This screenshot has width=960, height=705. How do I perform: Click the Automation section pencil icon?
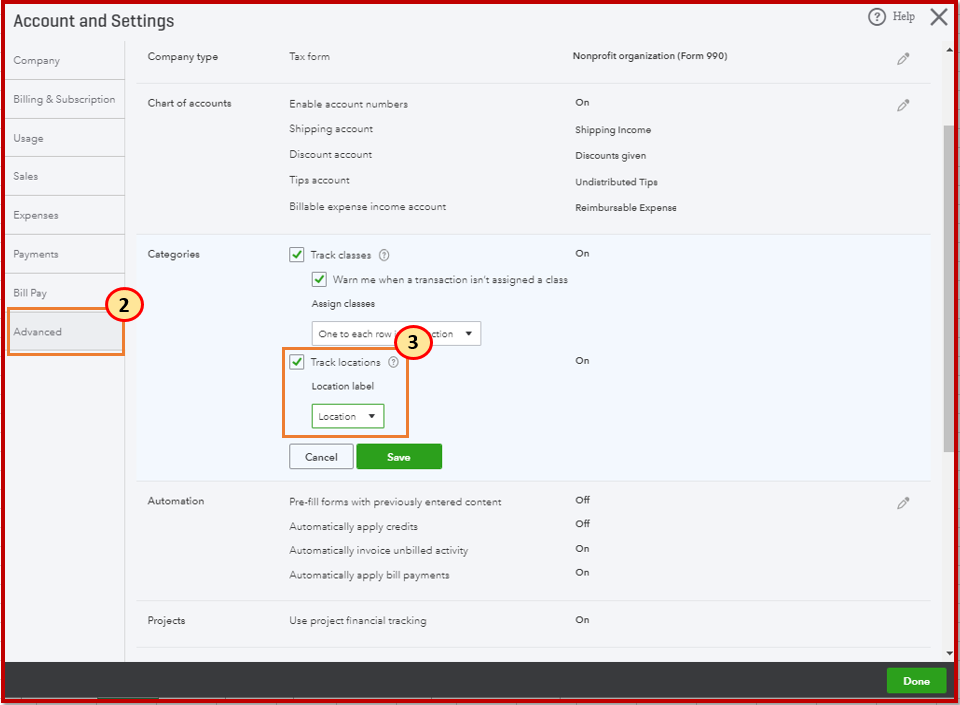tap(903, 503)
